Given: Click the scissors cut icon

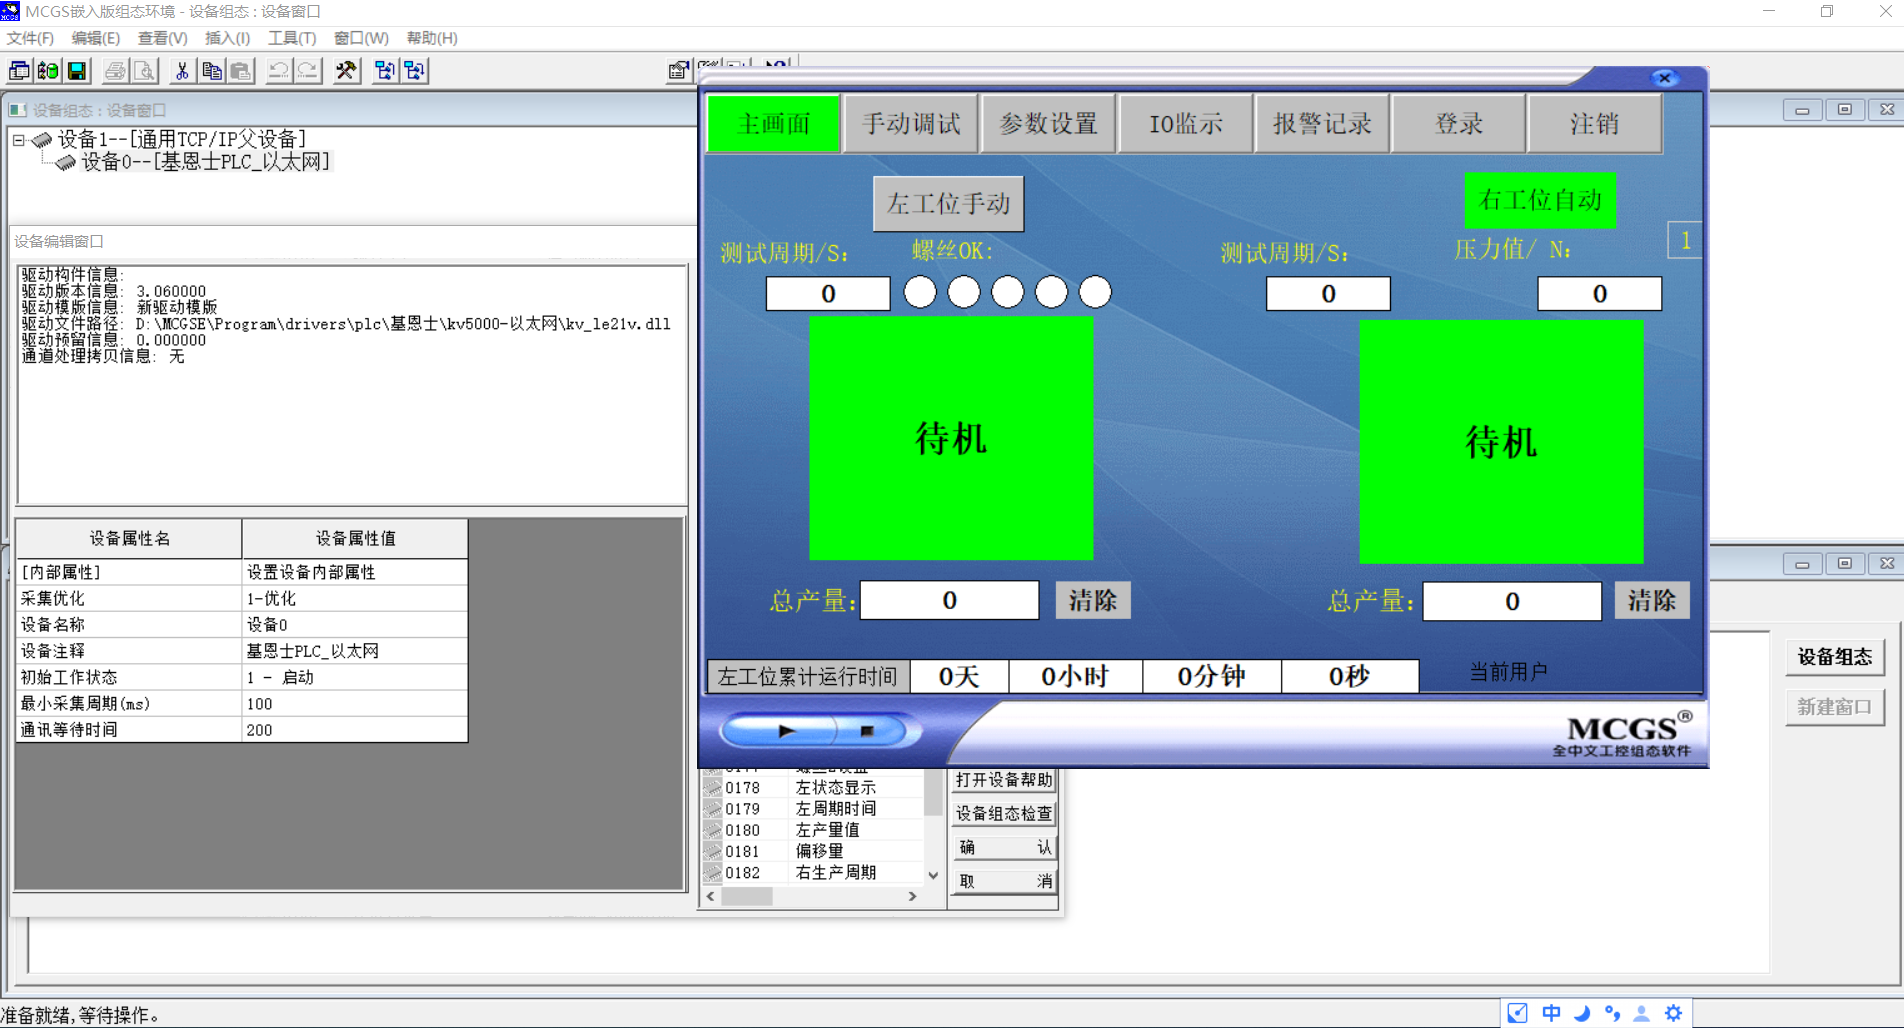Looking at the screenshot, I should click(x=181, y=71).
